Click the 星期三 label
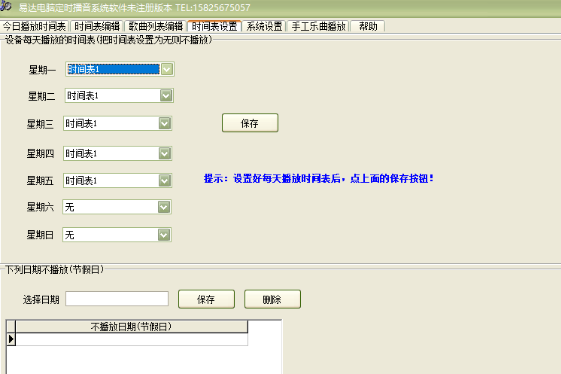 coord(40,124)
